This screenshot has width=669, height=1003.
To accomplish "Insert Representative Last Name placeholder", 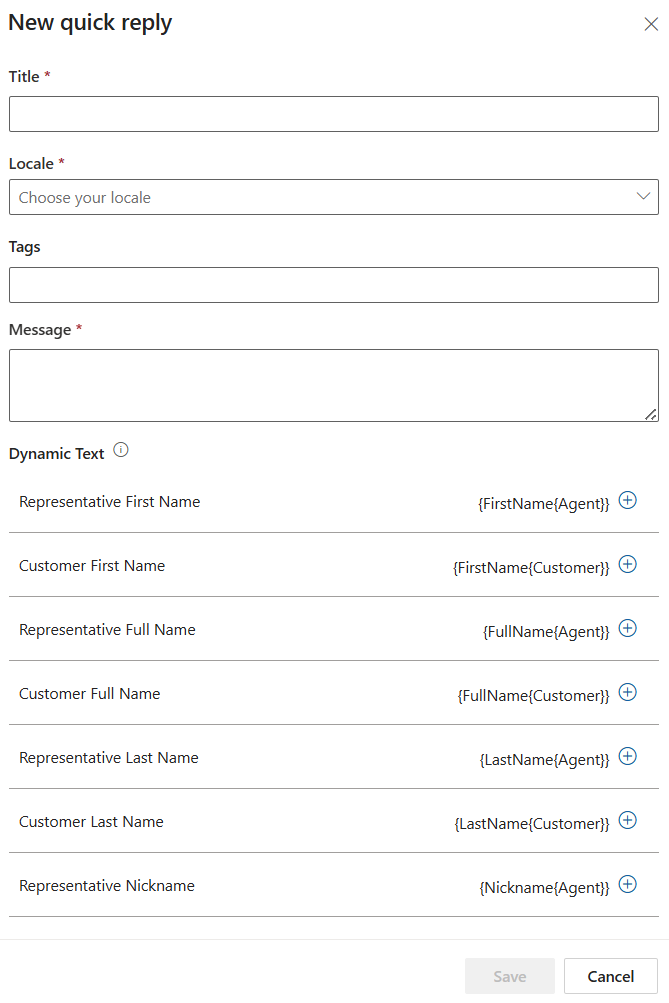I will pos(628,756).
